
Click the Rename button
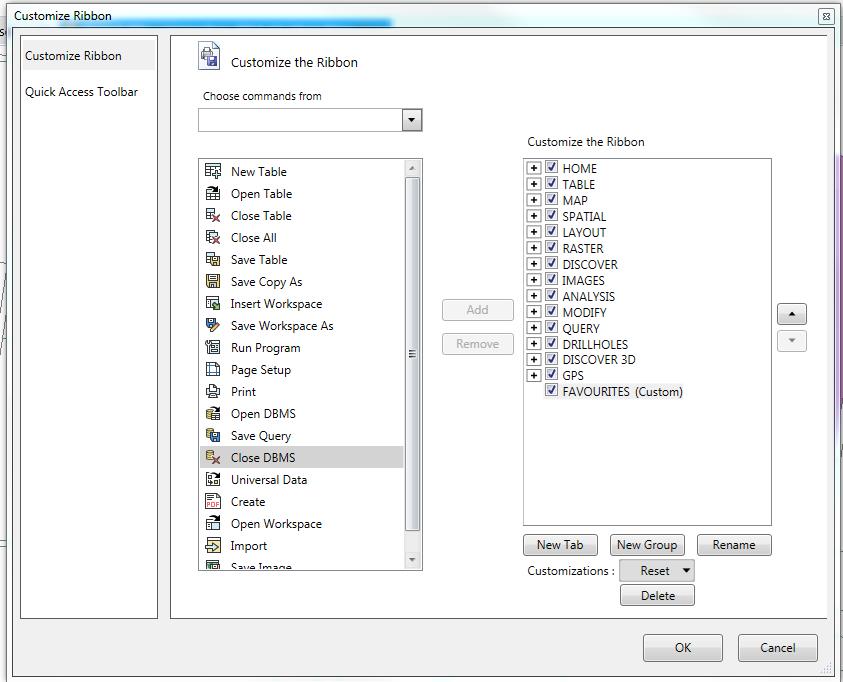[x=734, y=545]
